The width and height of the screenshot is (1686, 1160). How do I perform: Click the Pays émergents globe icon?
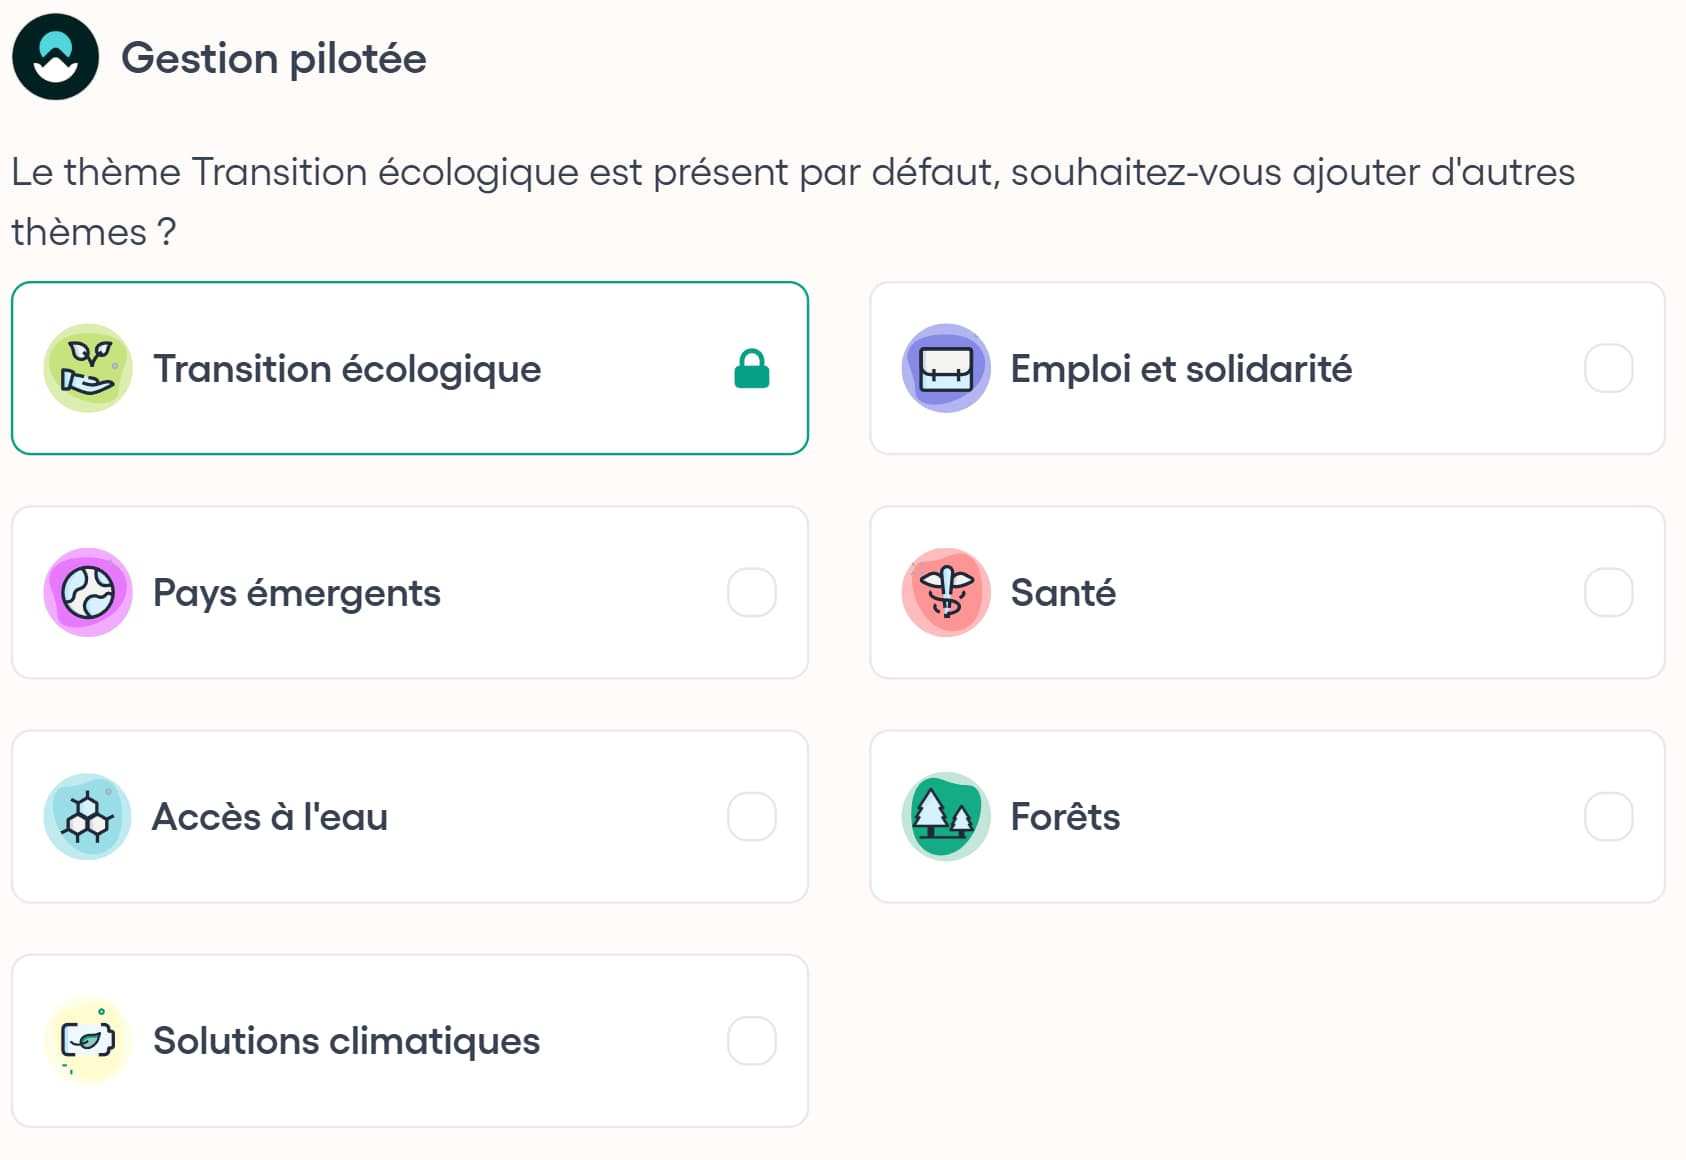pyautogui.click(x=87, y=592)
